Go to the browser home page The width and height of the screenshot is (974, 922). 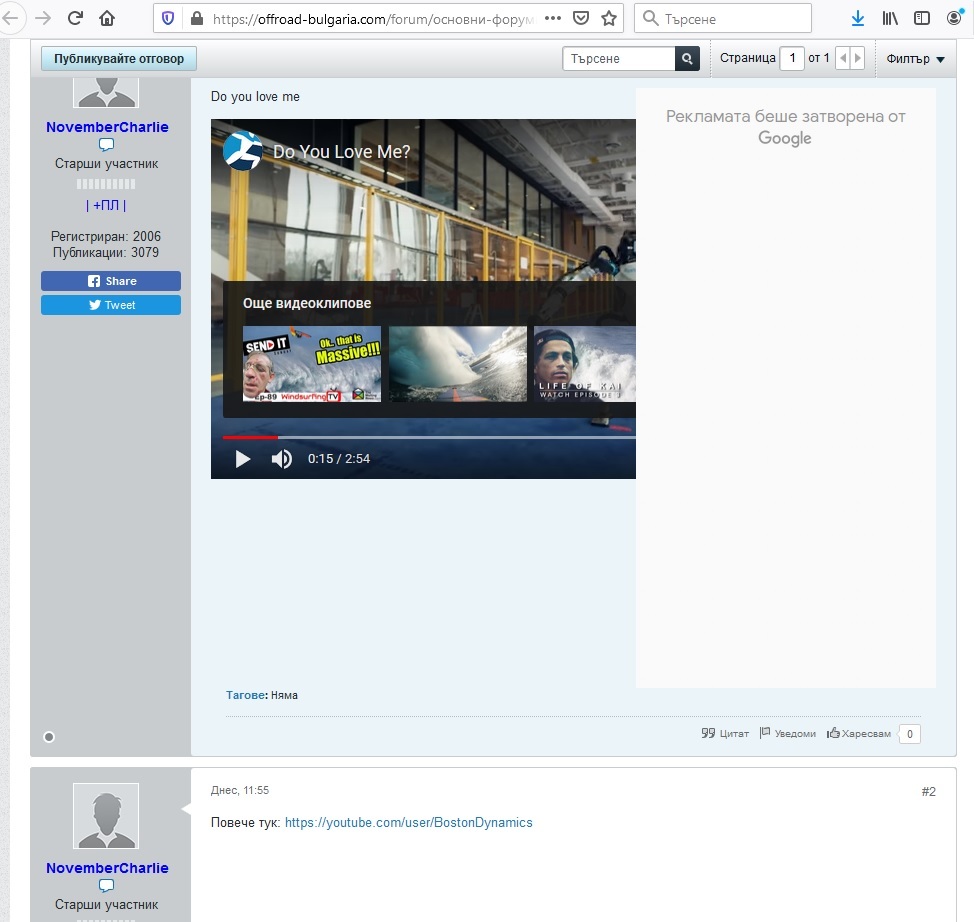pos(107,18)
